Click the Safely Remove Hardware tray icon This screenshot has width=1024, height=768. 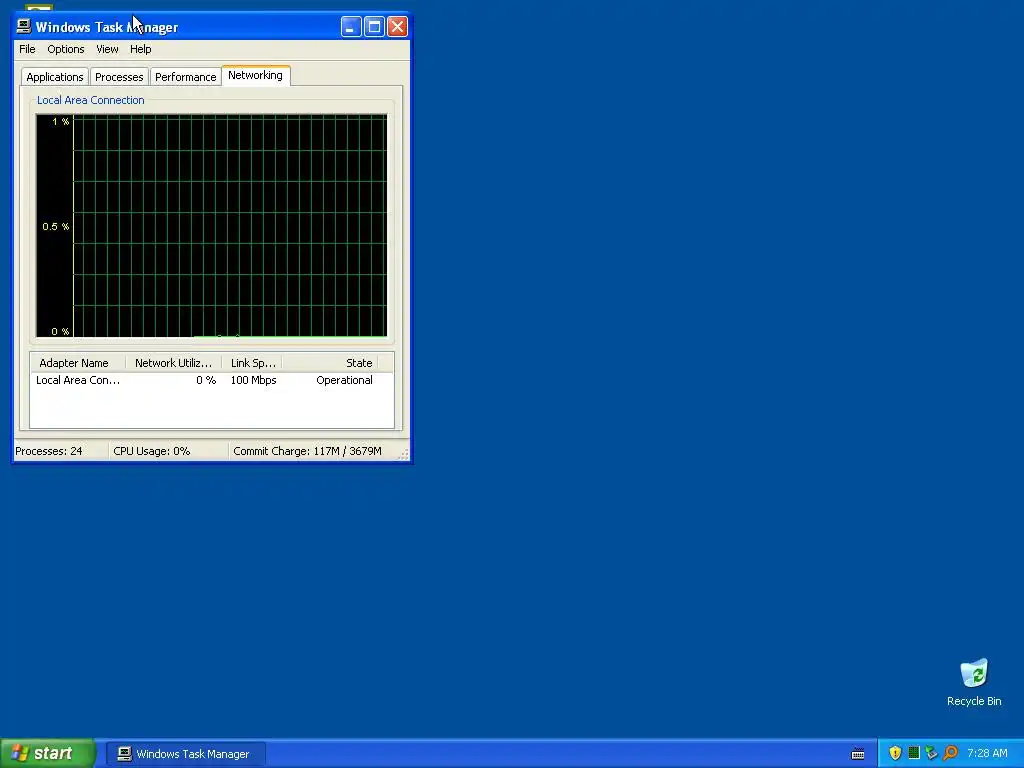pos(931,753)
